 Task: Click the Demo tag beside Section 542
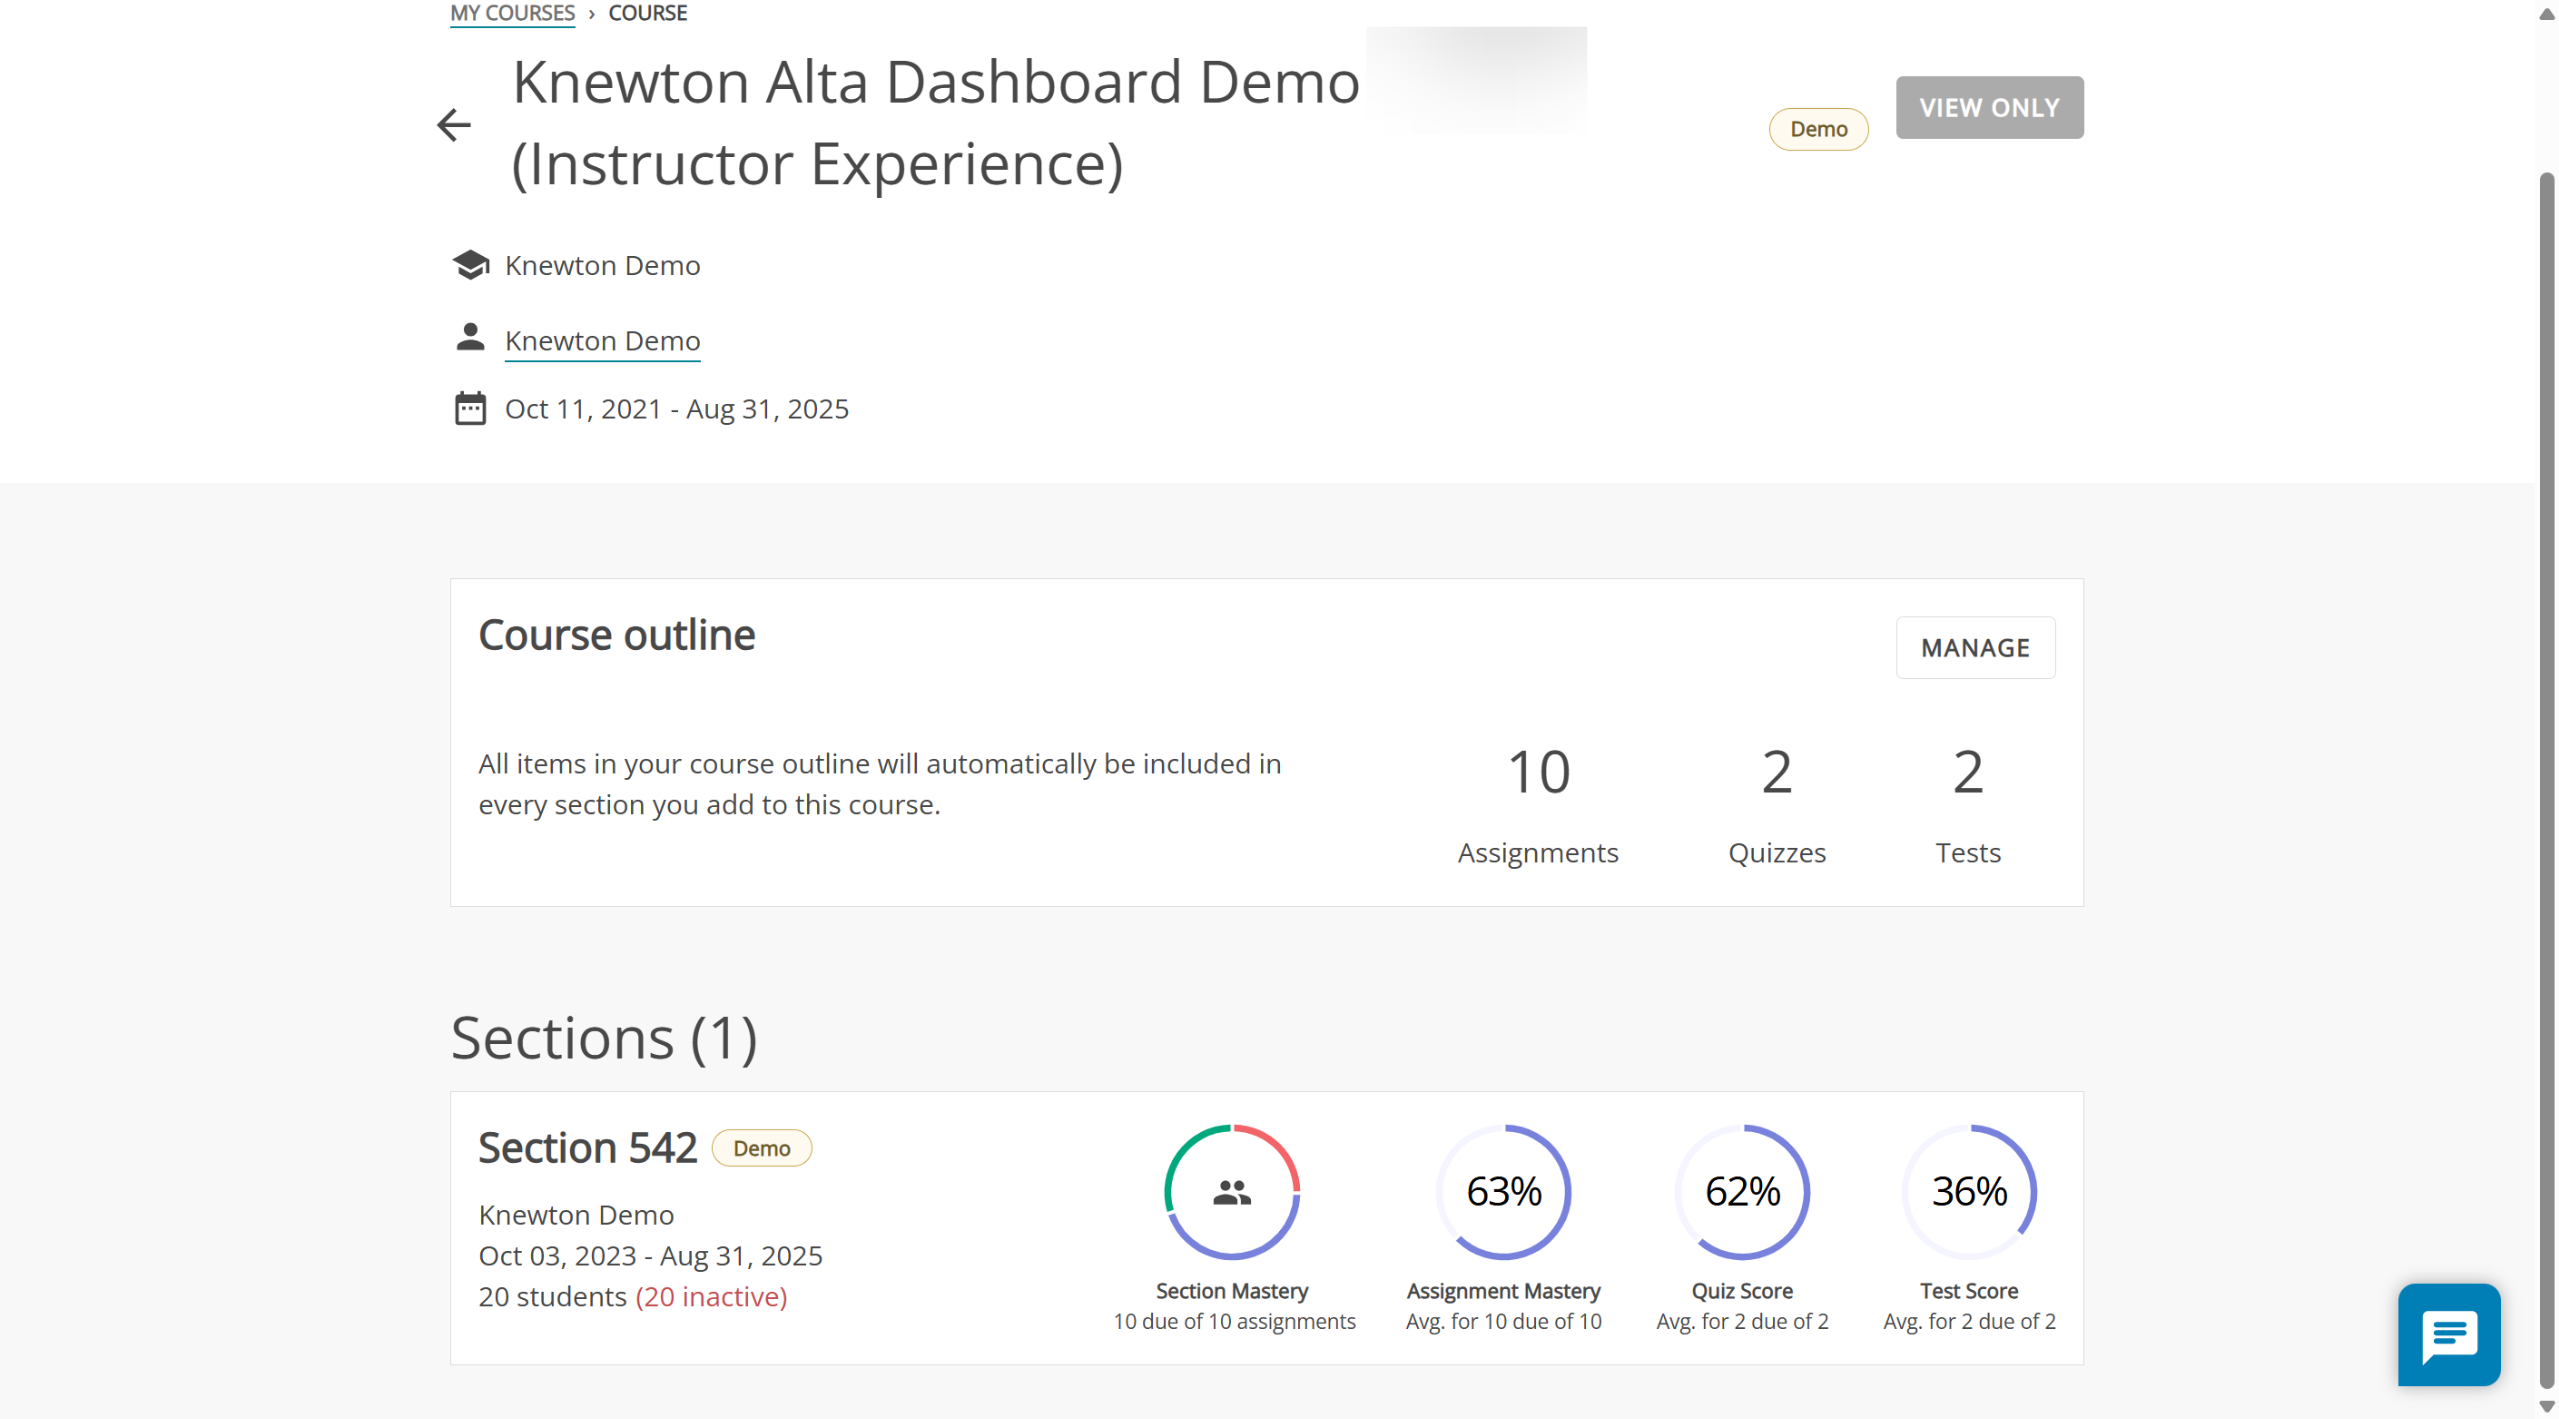(761, 1148)
